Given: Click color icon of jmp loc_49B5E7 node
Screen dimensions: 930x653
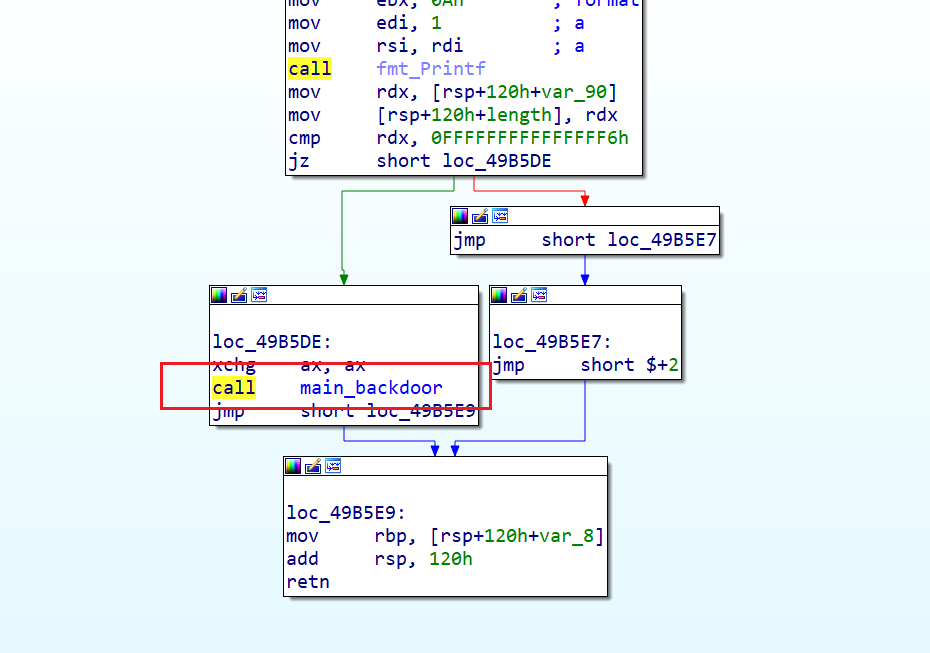Looking at the screenshot, I should 460,216.
